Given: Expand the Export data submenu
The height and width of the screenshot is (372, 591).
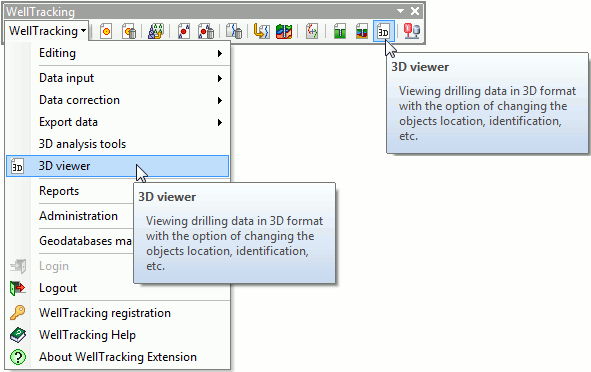Looking at the screenshot, I should (117, 122).
